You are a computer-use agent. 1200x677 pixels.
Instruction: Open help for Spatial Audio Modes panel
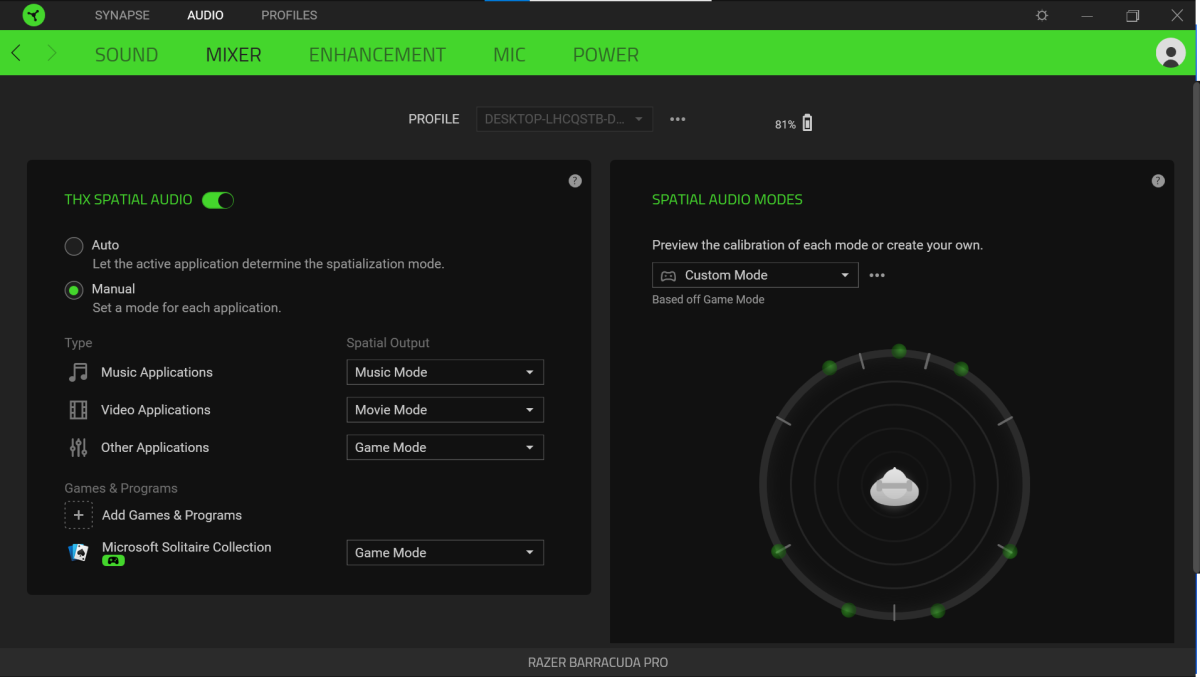1158,181
